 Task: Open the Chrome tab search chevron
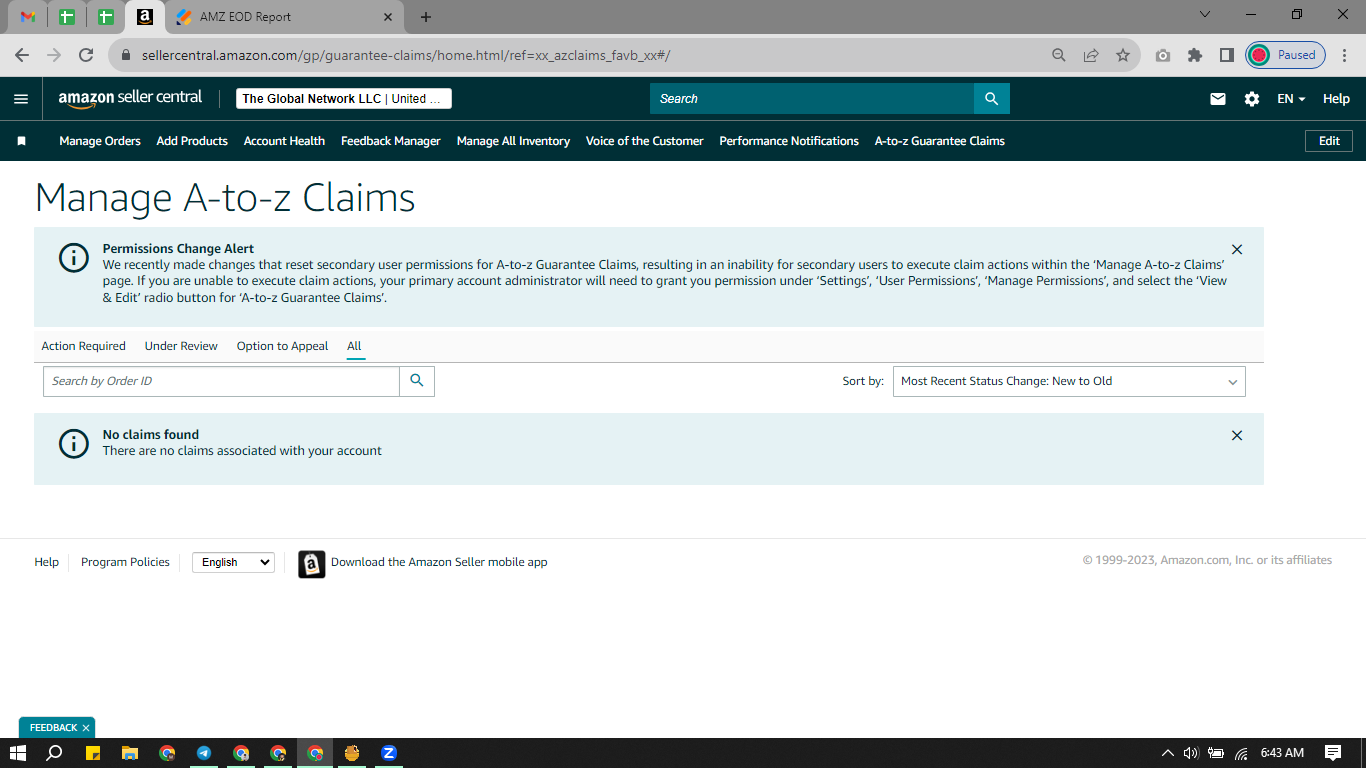pyautogui.click(x=1205, y=15)
